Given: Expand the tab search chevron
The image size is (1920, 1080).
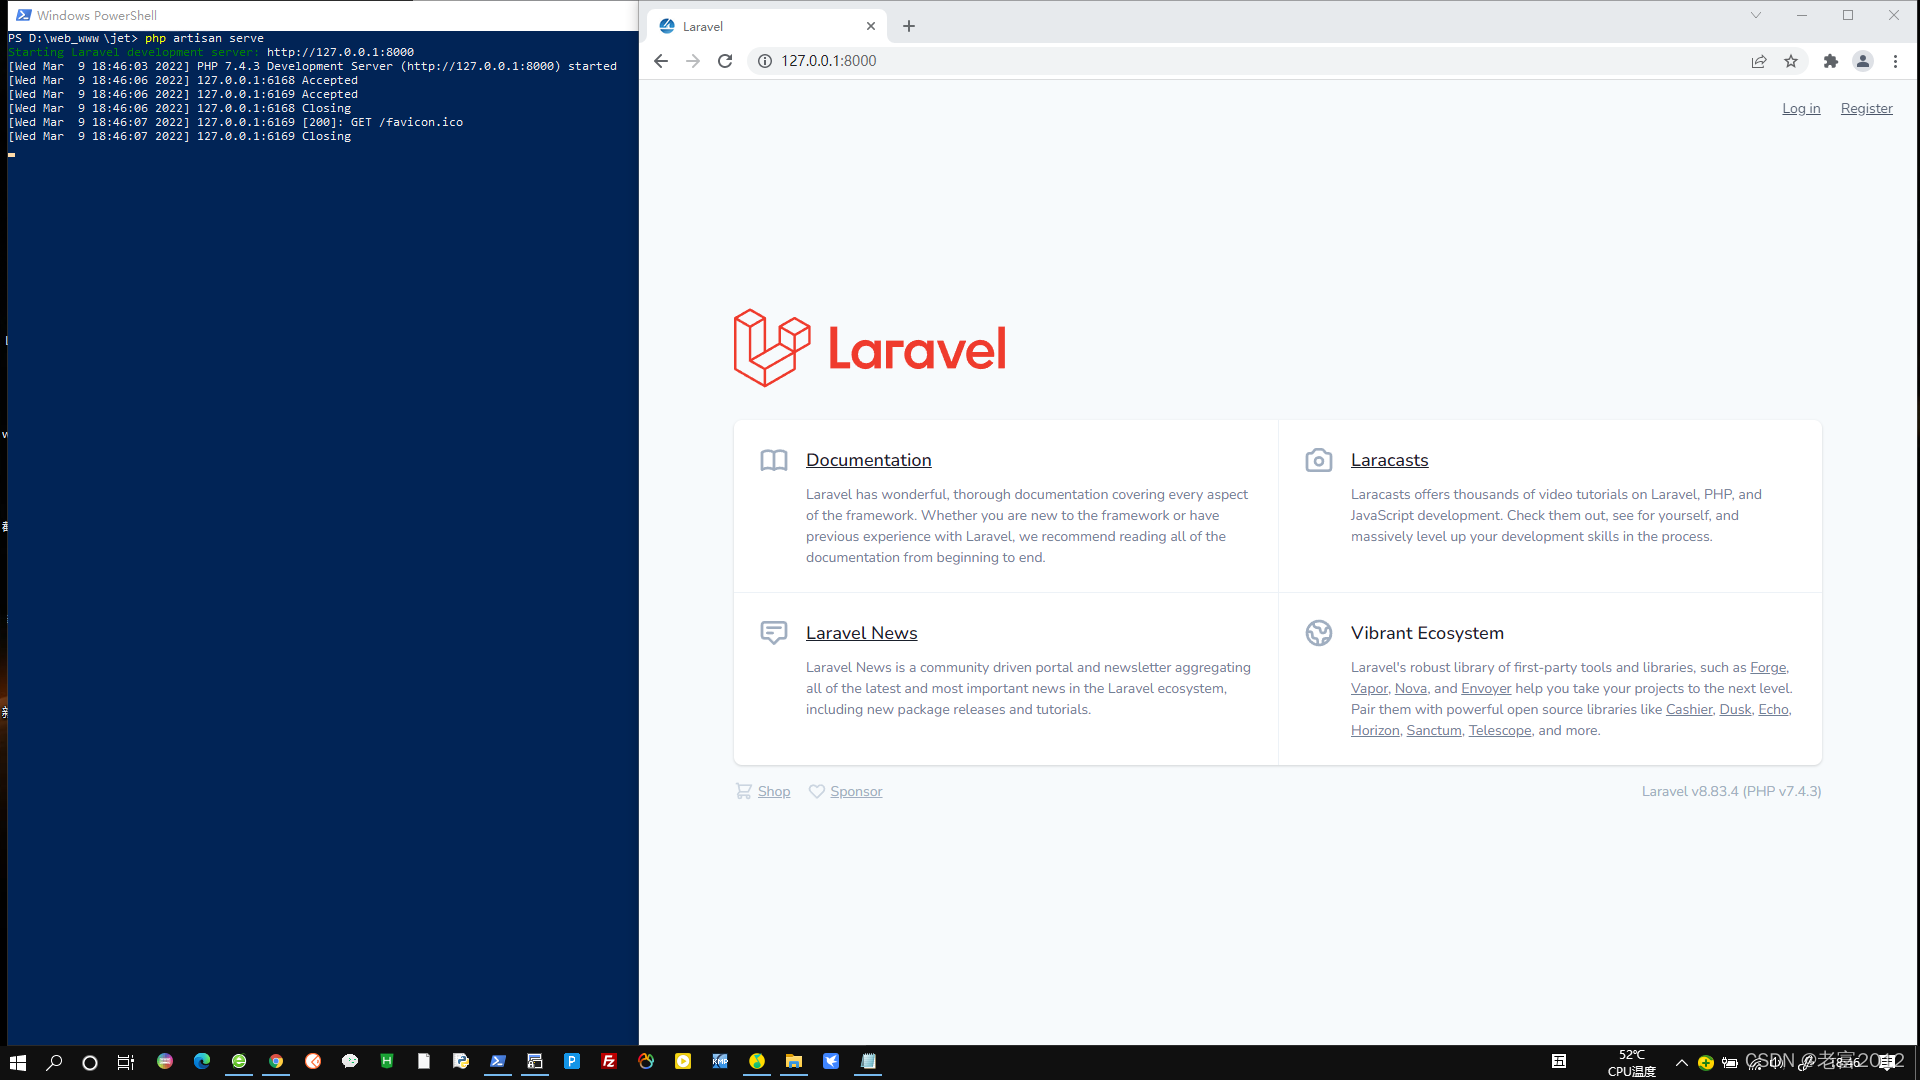Looking at the screenshot, I should pos(1756,15).
